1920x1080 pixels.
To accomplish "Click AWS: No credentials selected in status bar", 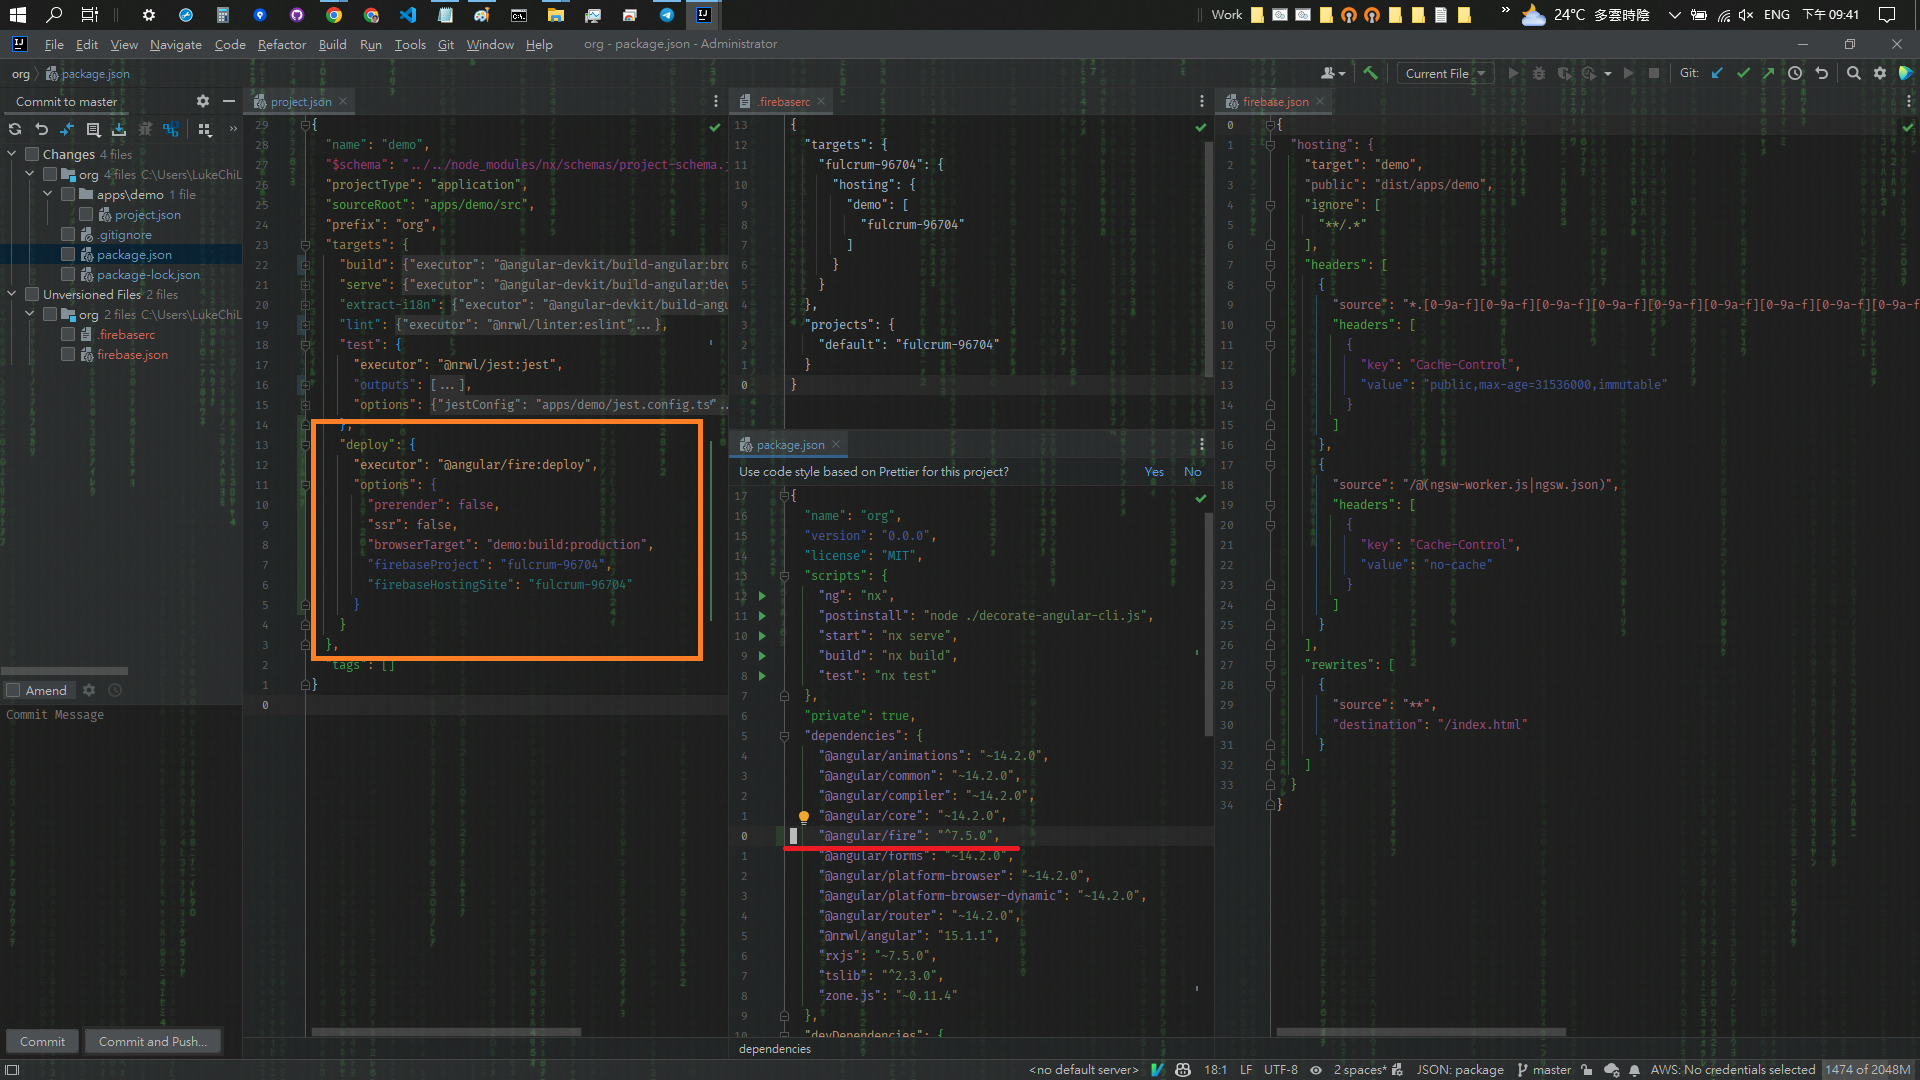I will pyautogui.click(x=1732, y=1070).
